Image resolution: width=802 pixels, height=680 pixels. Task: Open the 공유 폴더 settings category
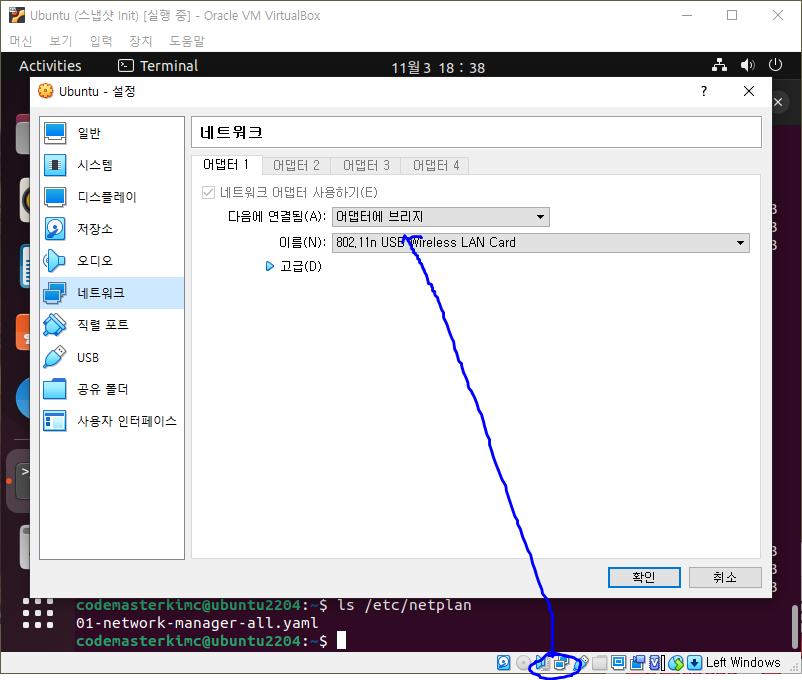(112, 389)
